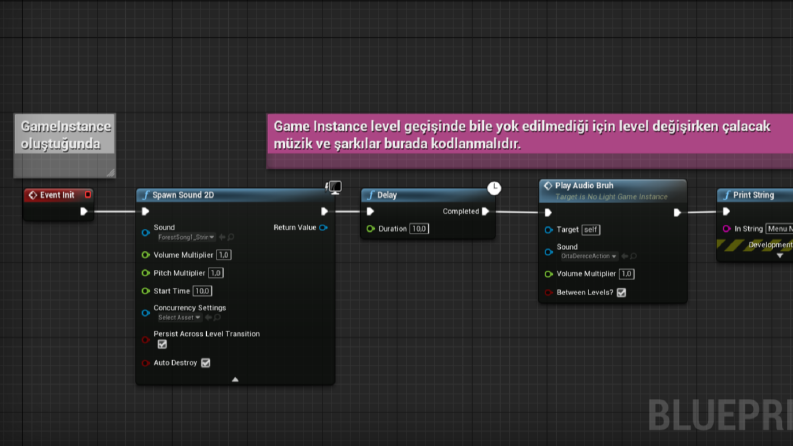Viewport: 793px width, 446px height.
Task: Expand the Print String advanced pins arrow
Action: (x=780, y=256)
